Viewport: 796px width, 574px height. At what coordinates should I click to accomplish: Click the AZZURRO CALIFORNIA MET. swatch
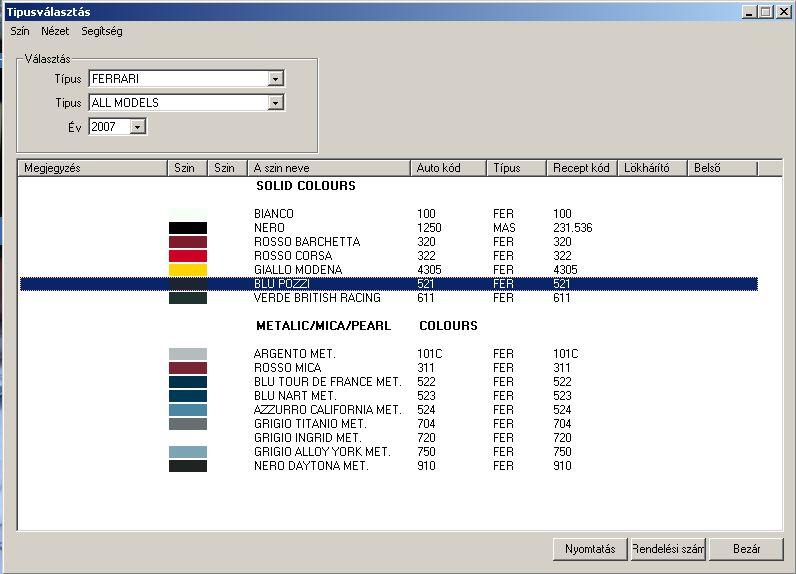[188, 410]
